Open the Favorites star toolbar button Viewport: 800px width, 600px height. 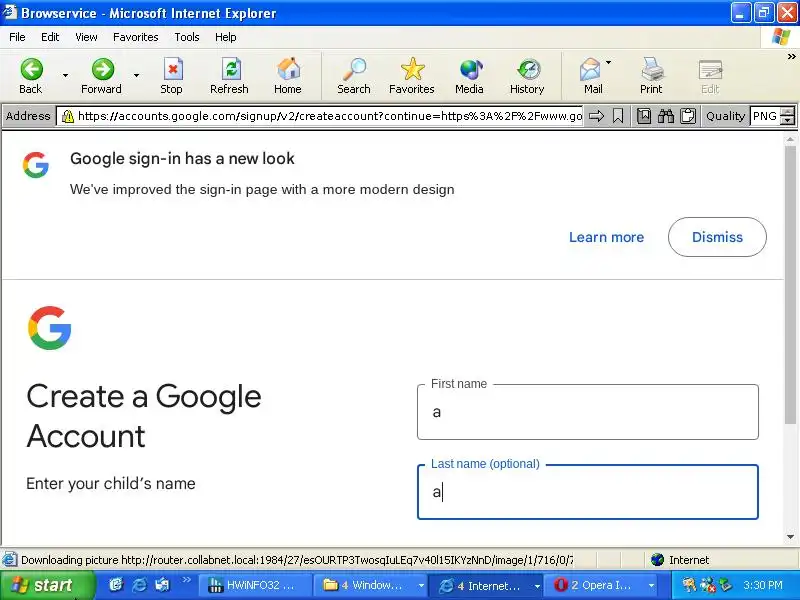point(412,76)
